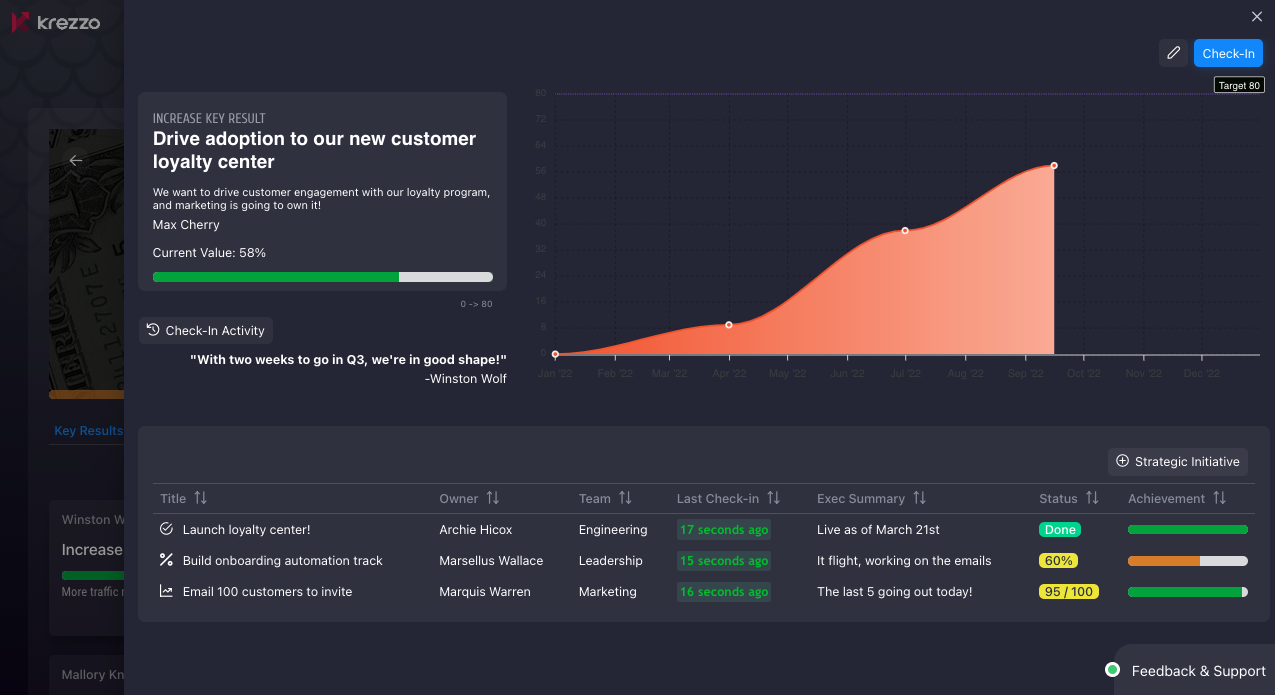Sort the table by Status
Viewport: 1275px width, 695px height.
point(1092,498)
